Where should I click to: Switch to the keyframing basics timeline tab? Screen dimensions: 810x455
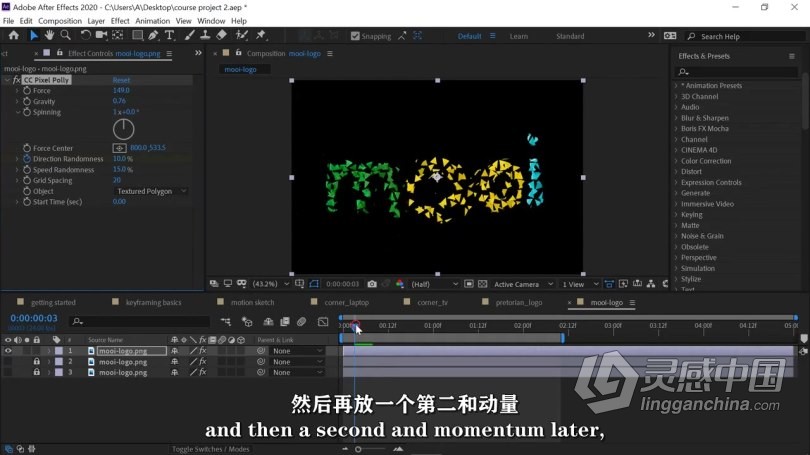pos(153,303)
